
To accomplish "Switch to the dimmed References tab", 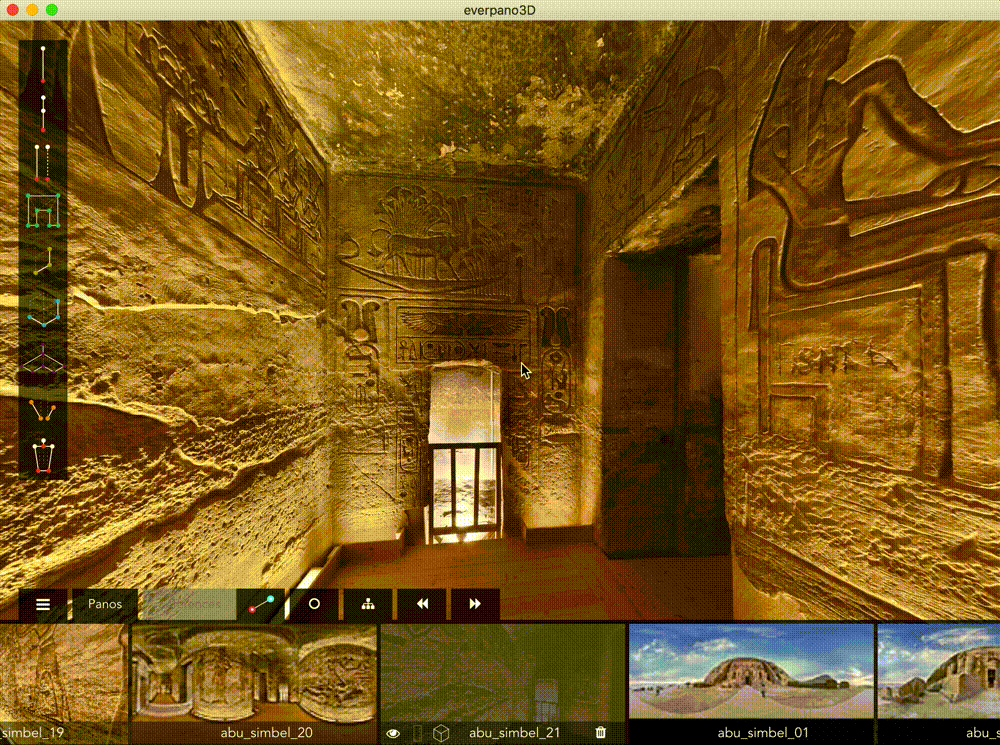I will coord(188,605).
